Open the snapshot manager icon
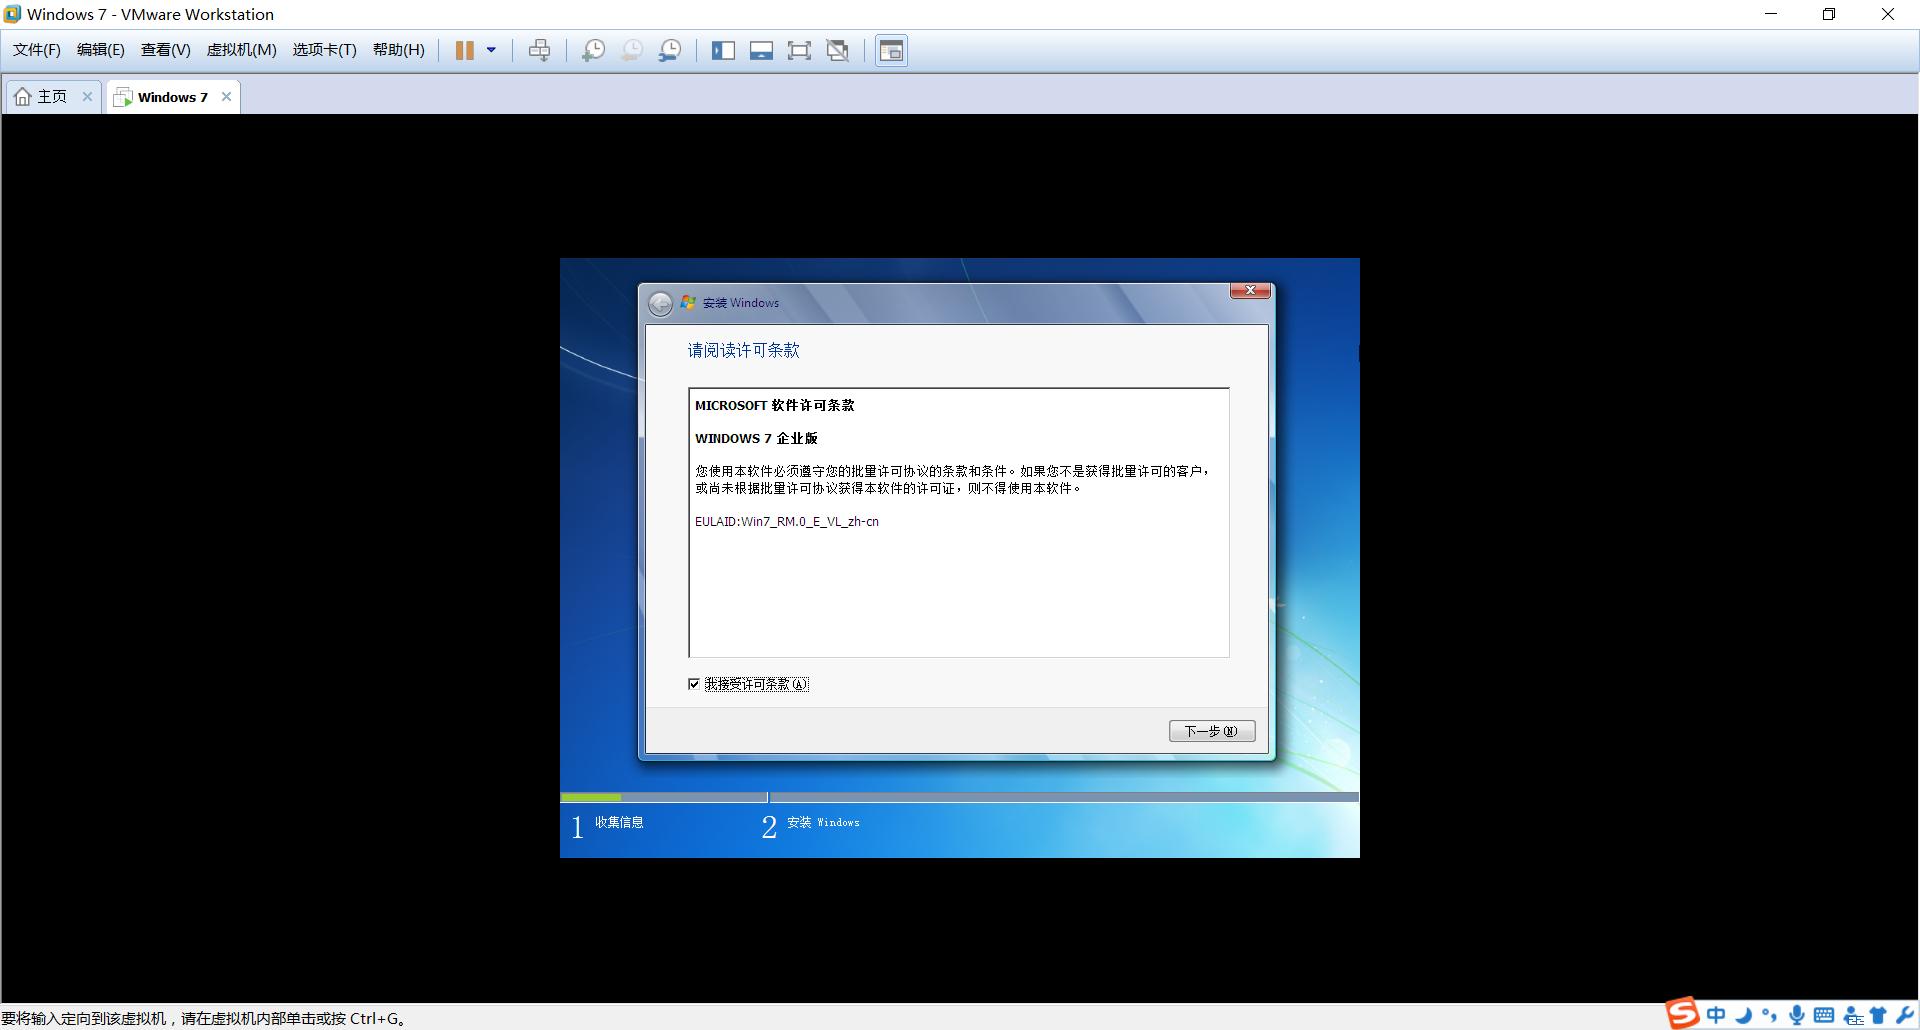The height and width of the screenshot is (1030, 1920). click(670, 51)
